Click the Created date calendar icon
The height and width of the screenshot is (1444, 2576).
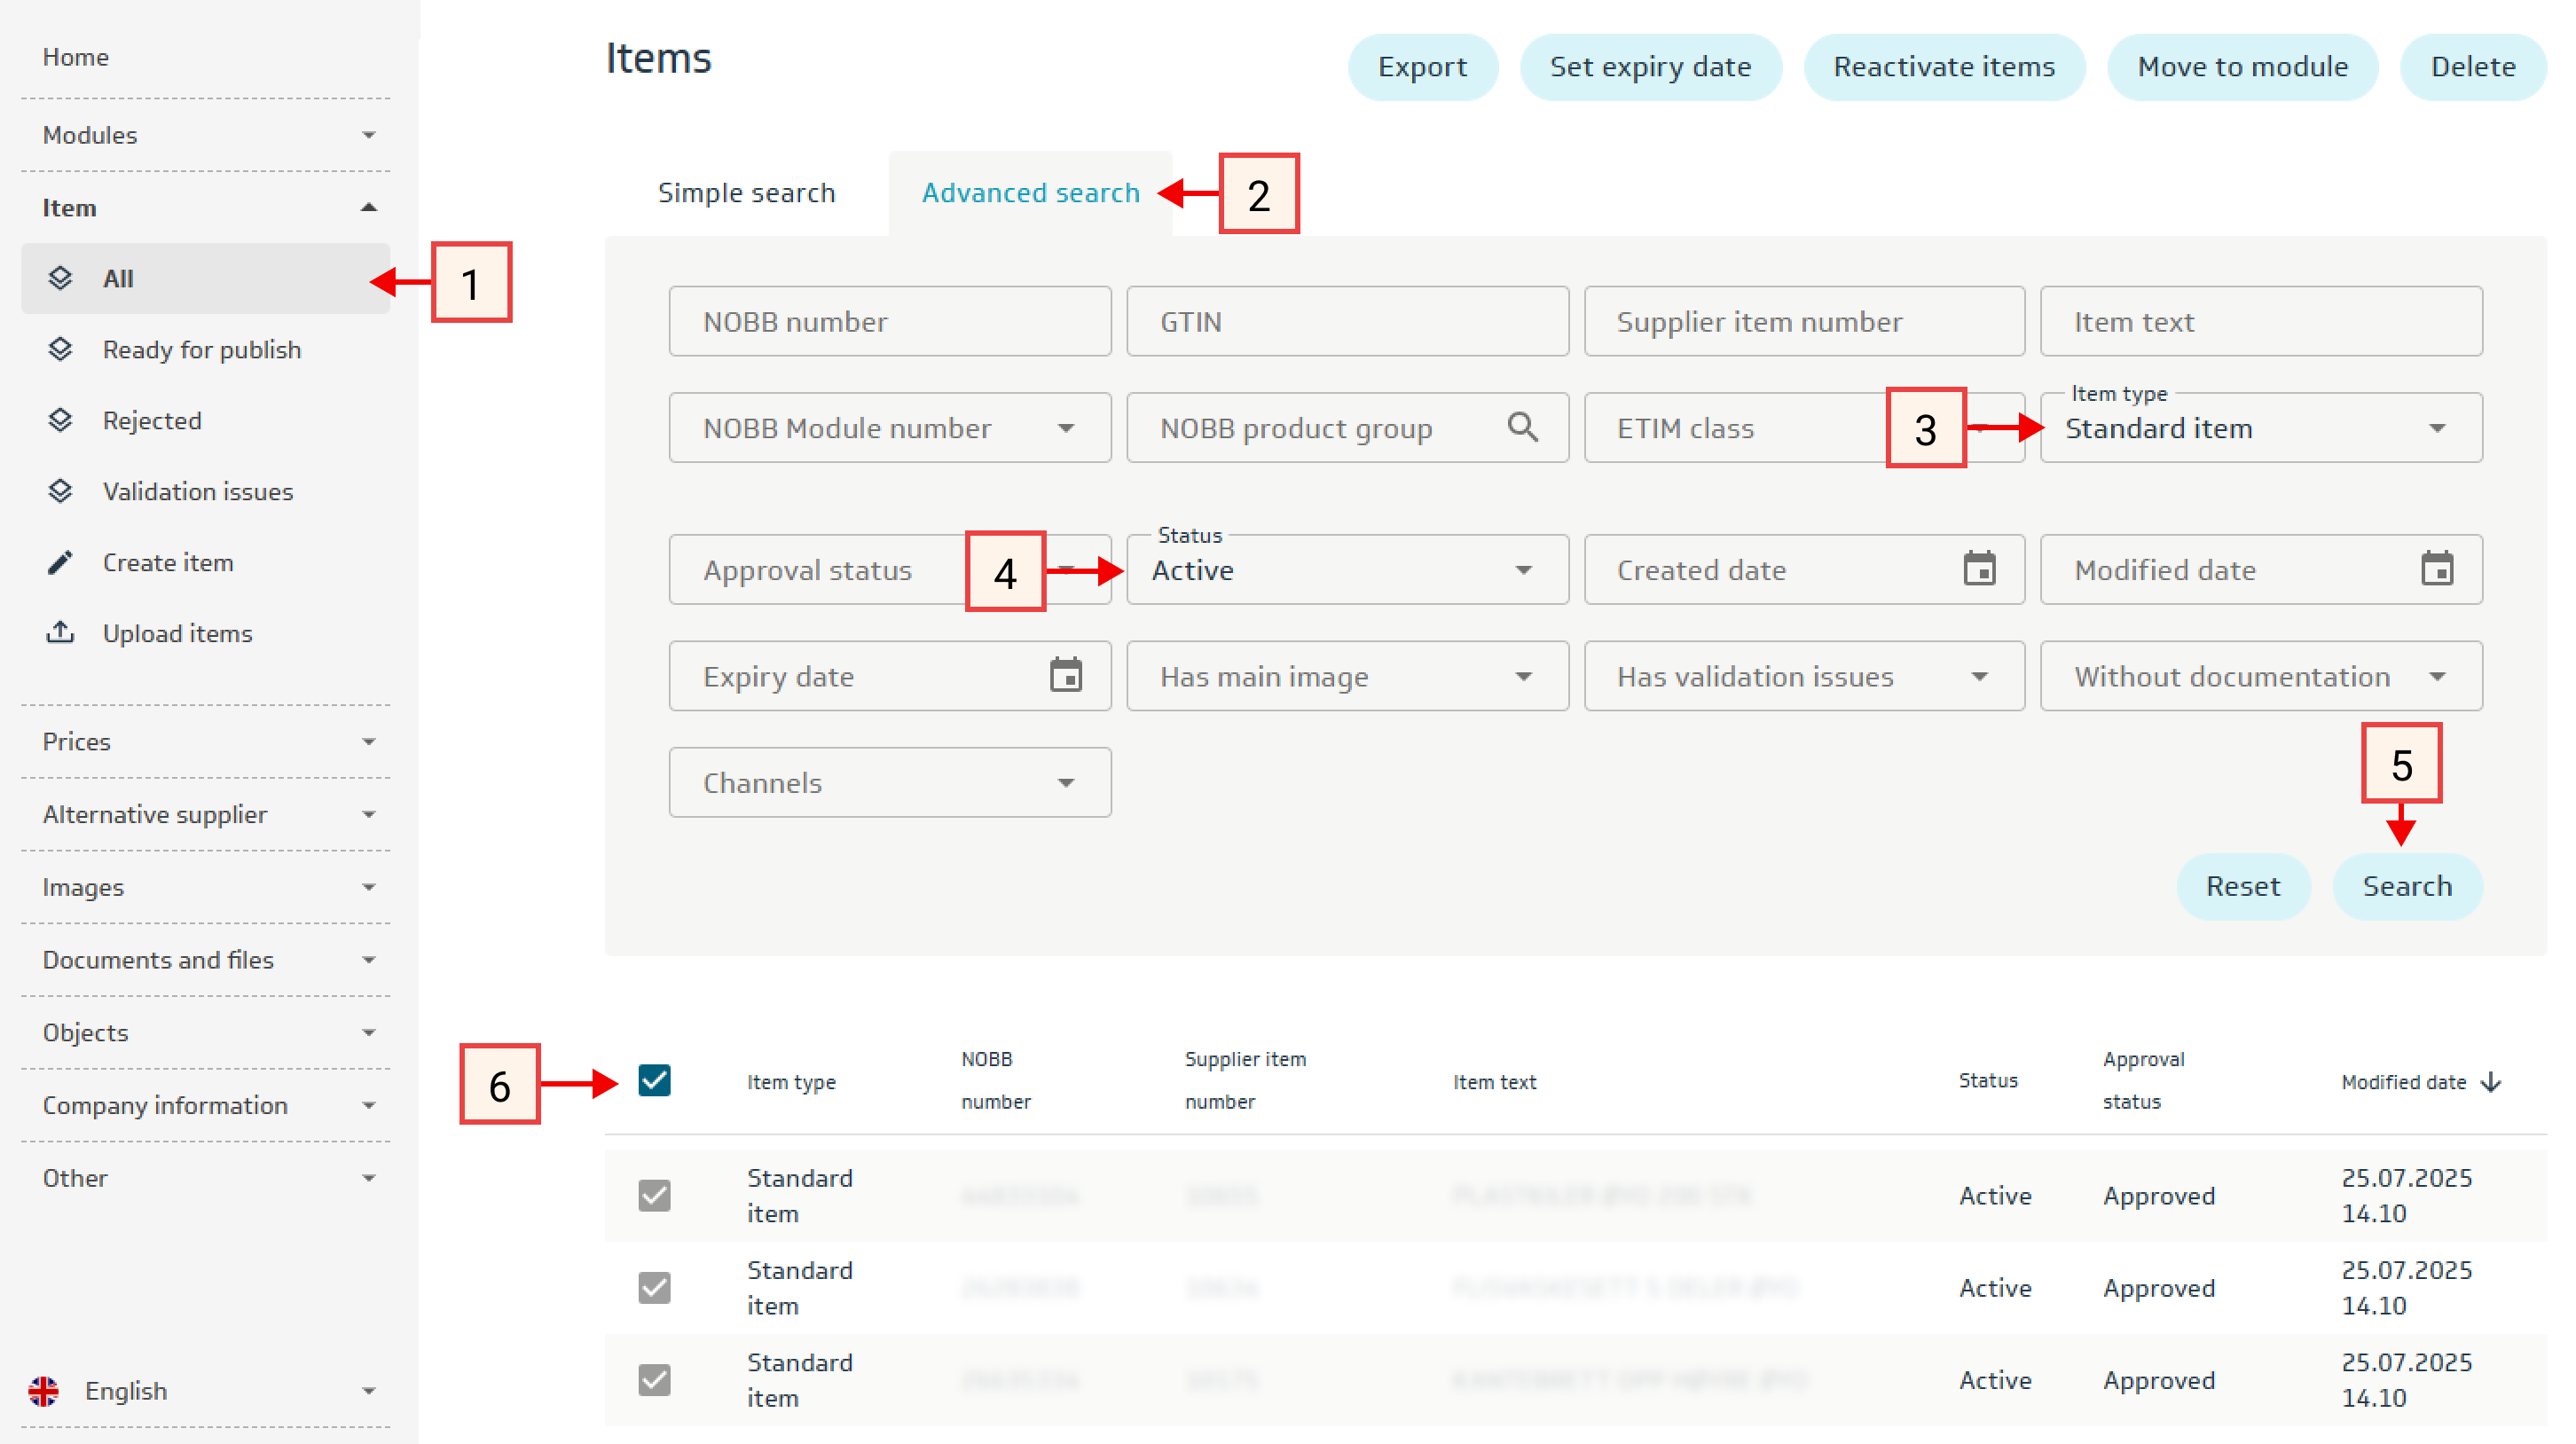point(1979,569)
